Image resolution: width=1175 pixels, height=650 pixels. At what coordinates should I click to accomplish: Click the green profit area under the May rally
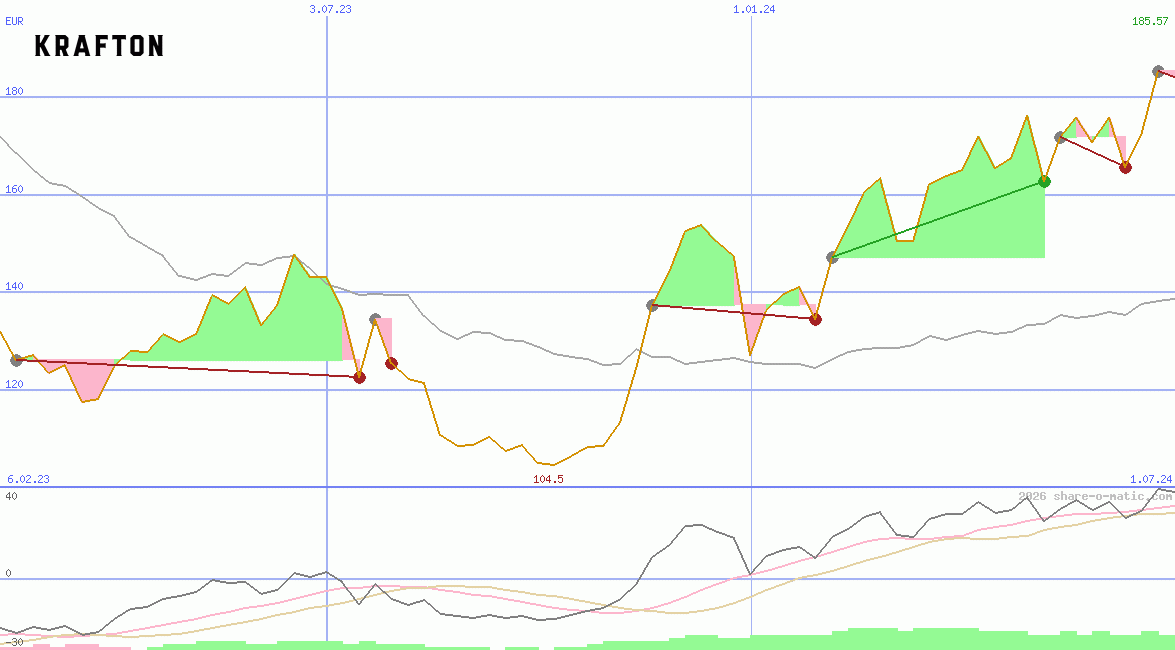pos(240,330)
